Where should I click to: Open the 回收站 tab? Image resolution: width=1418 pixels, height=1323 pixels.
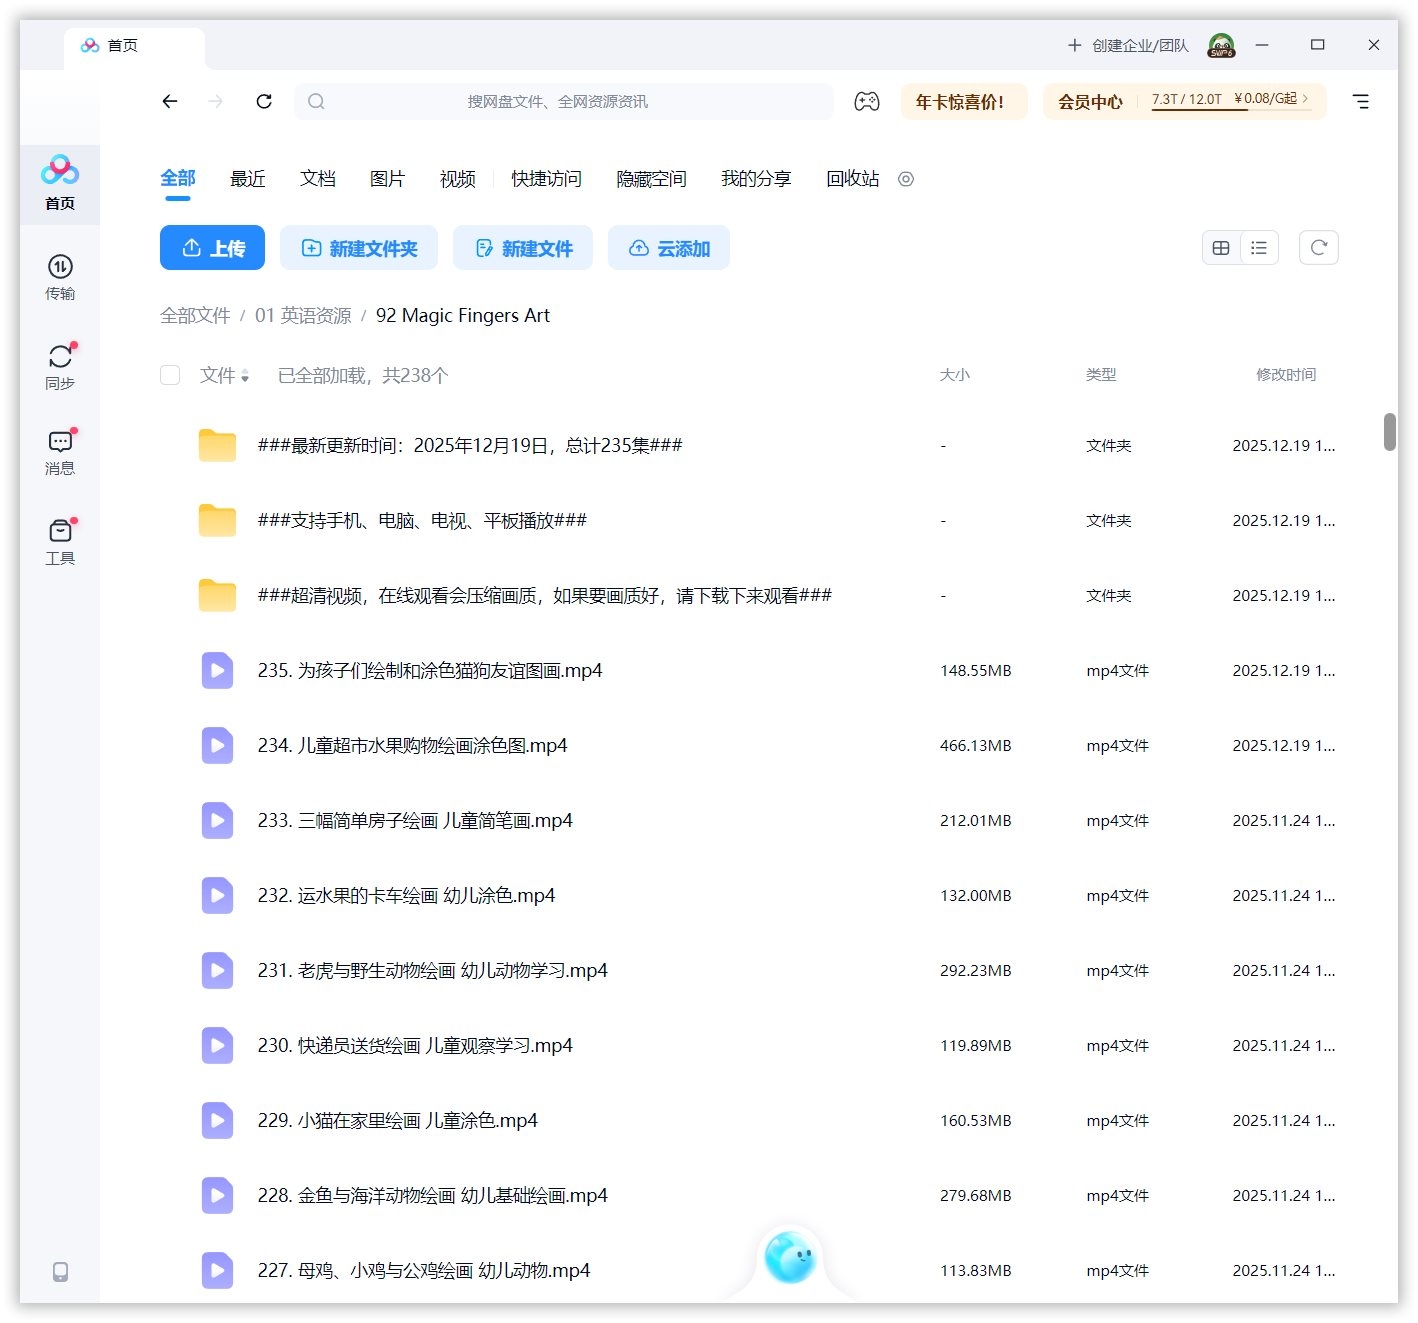[852, 179]
